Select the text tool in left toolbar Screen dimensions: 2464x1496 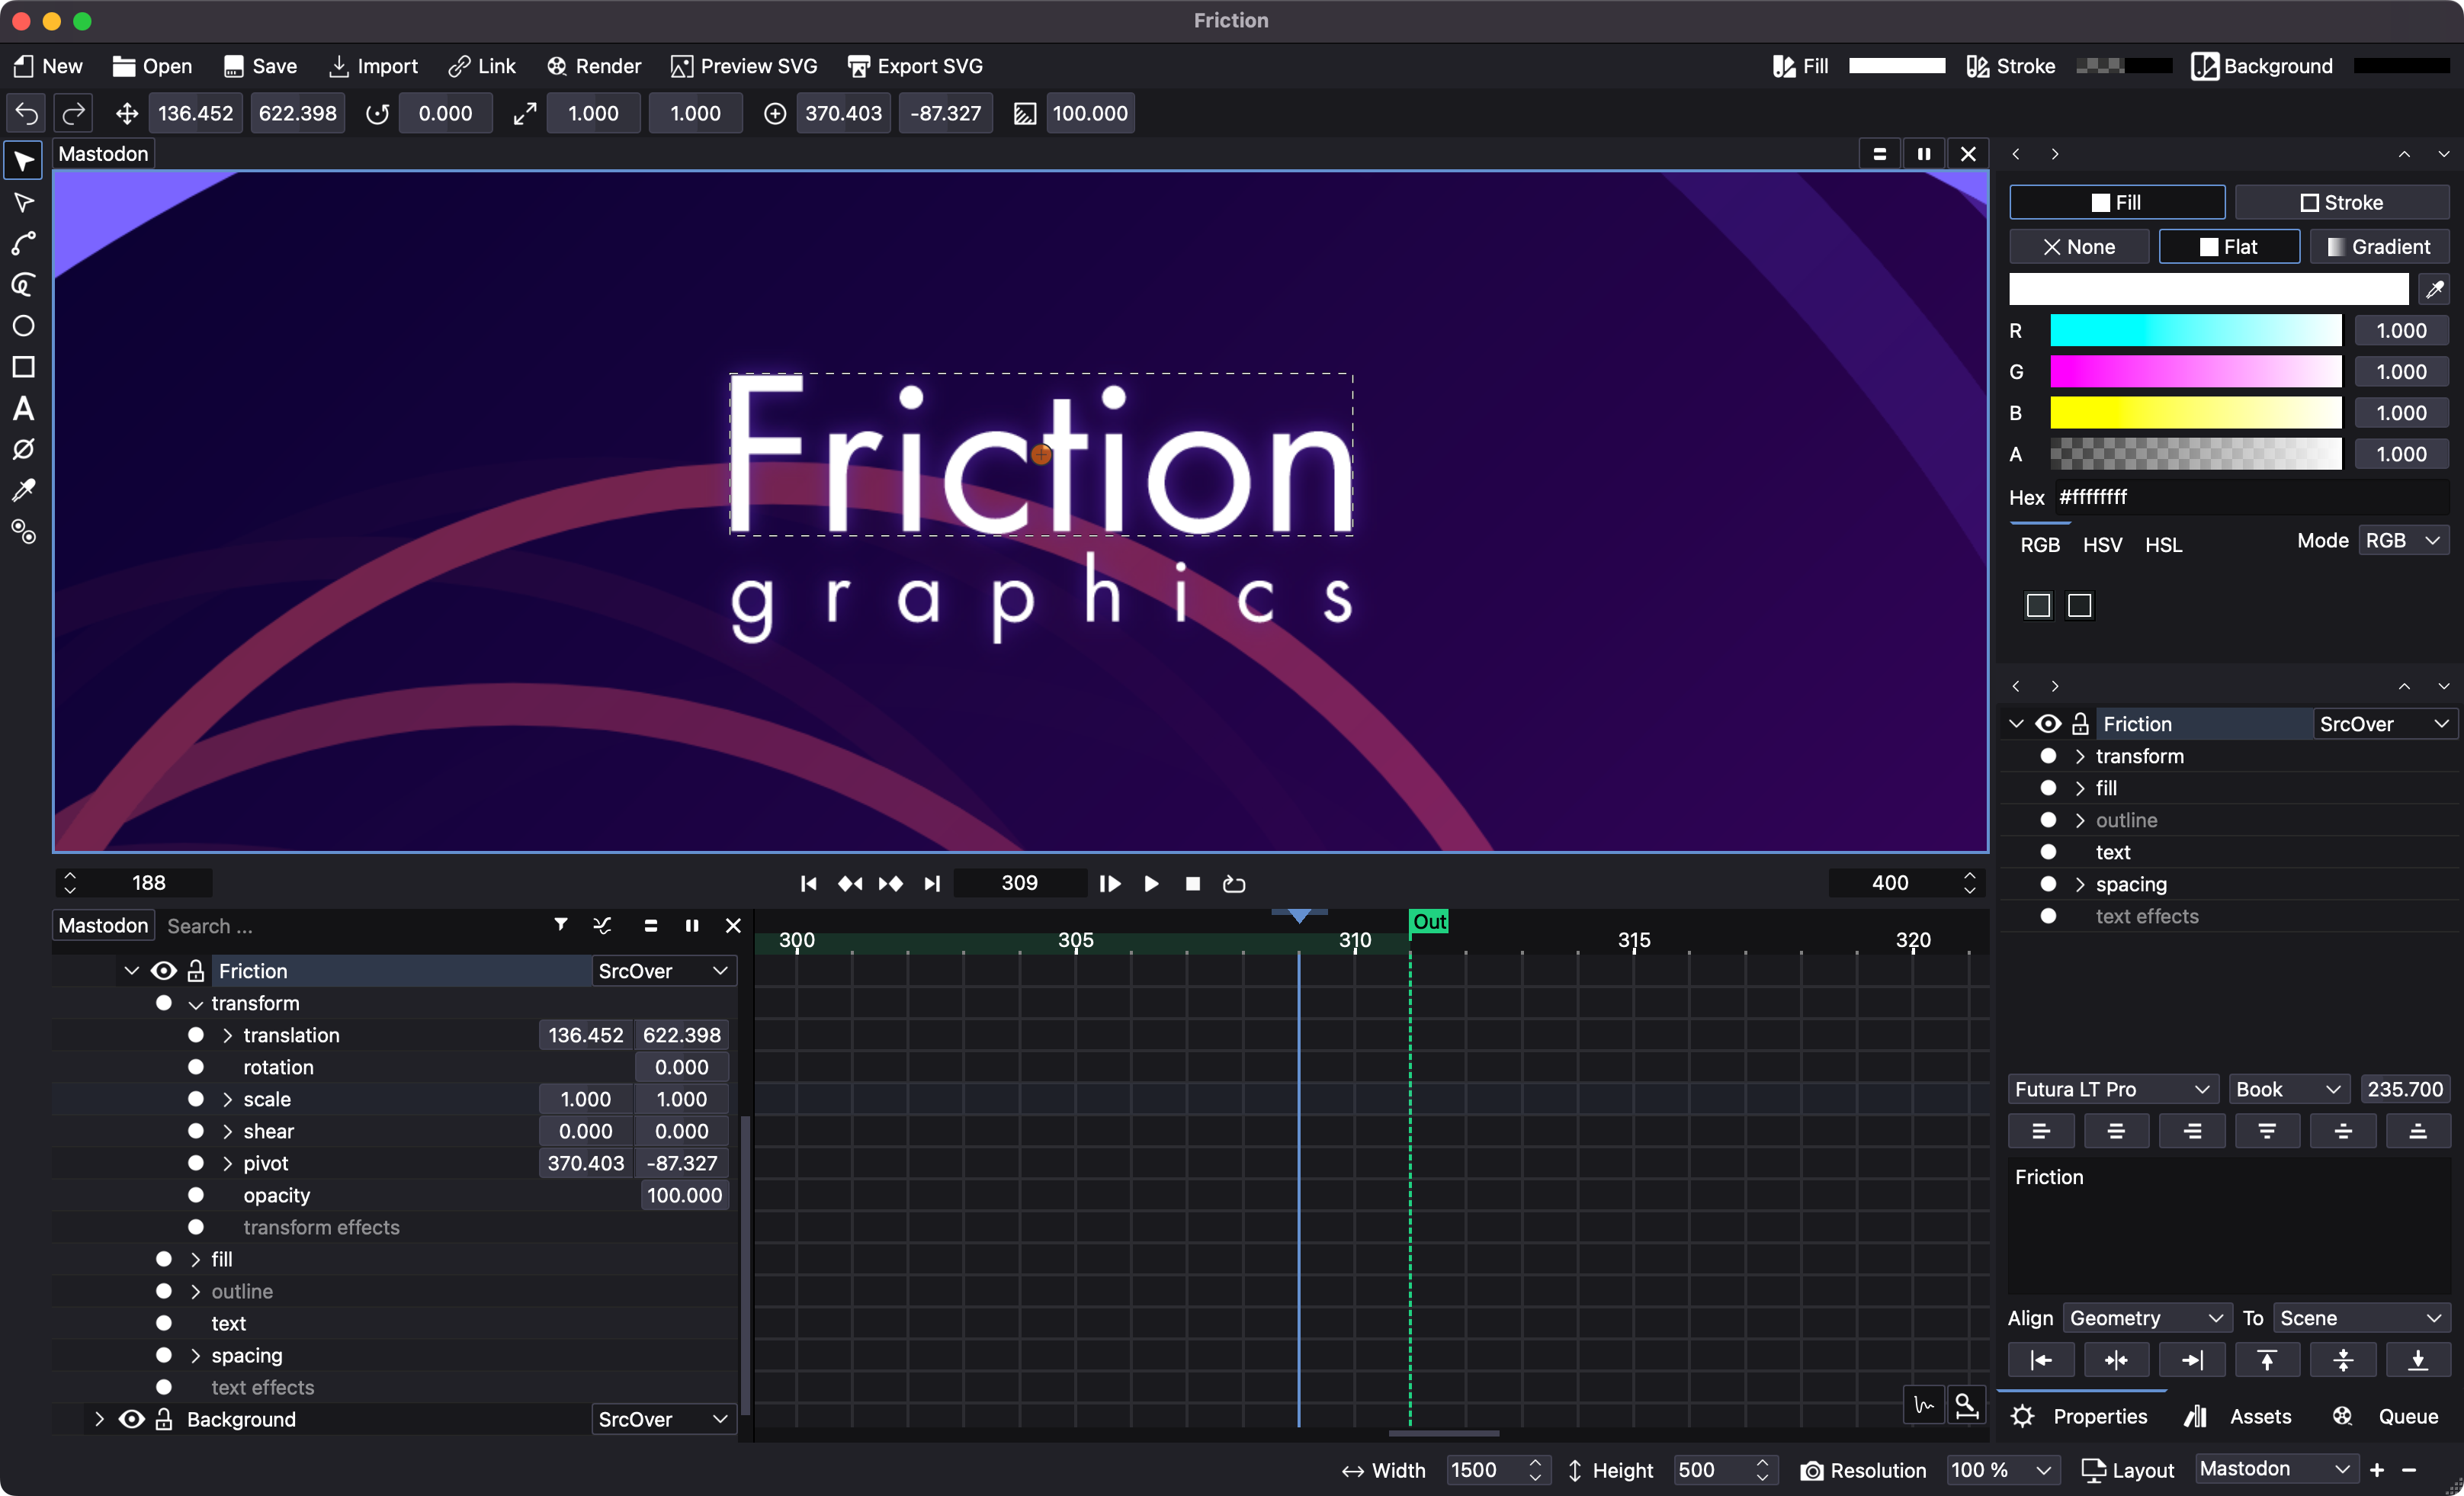pyautogui.click(x=23, y=408)
